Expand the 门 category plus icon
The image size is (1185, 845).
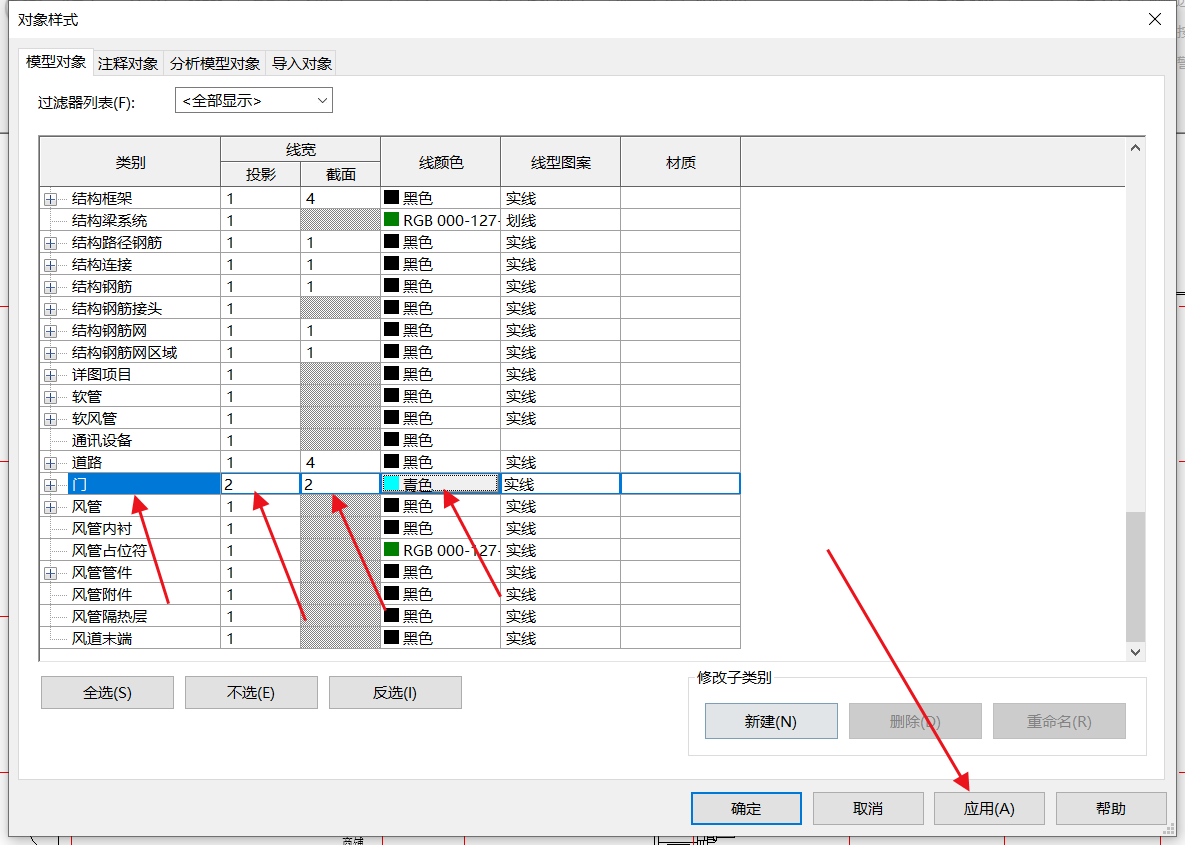coord(50,485)
